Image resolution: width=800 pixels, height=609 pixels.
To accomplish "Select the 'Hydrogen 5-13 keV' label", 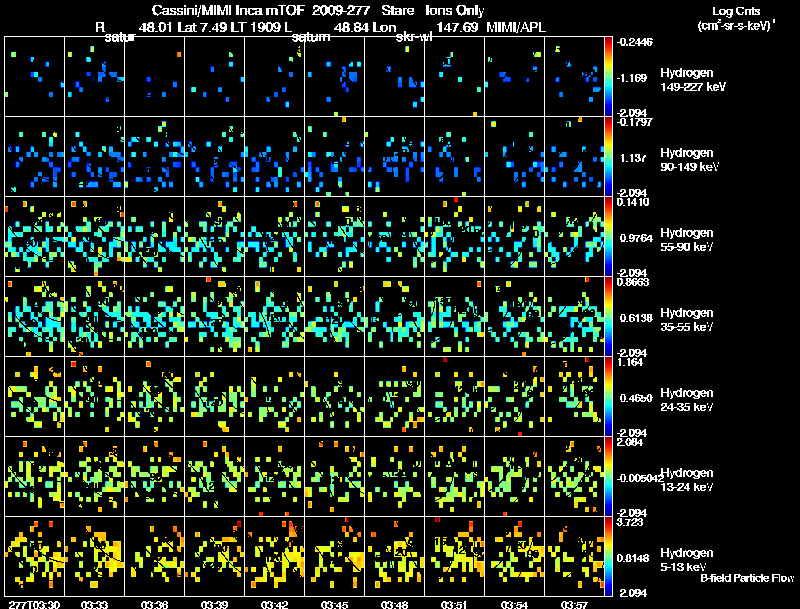I will click(687, 560).
